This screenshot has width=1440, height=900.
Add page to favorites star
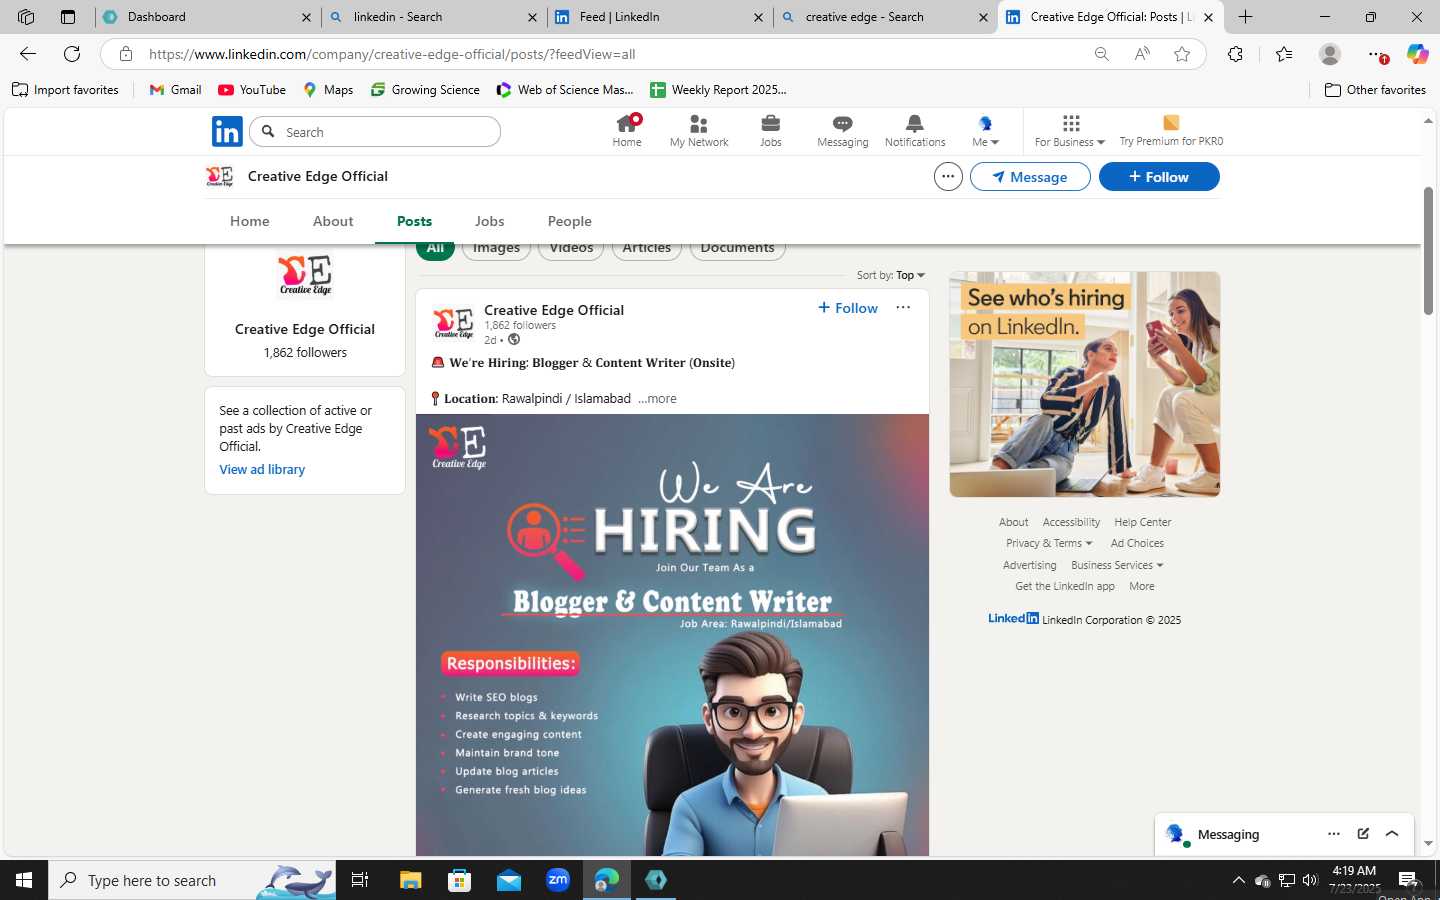[x=1182, y=54]
